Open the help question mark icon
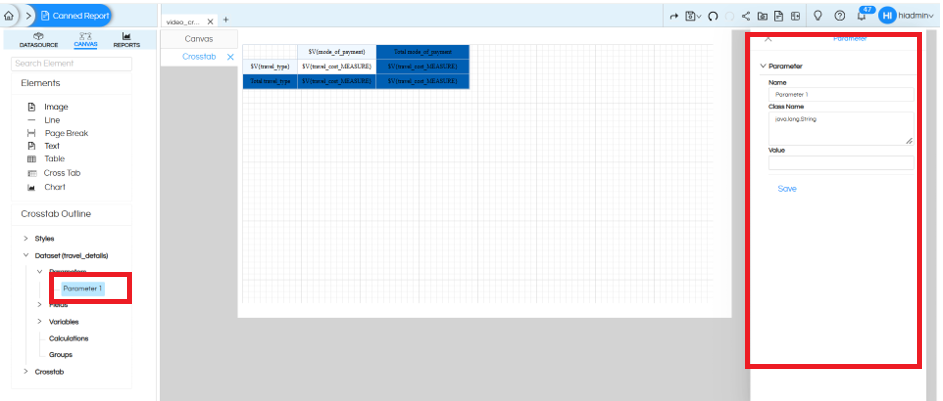Screen dimensions: 943x401 pyautogui.click(x=840, y=16)
